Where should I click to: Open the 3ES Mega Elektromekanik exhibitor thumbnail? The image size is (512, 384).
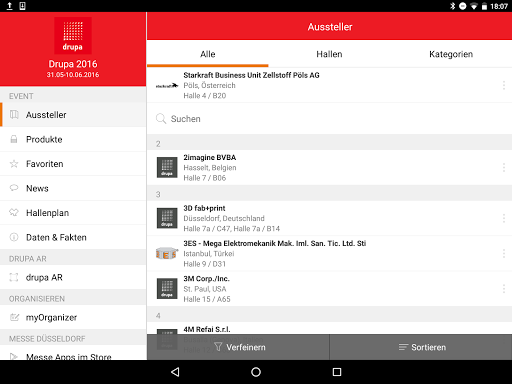pyautogui.click(x=167, y=254)
